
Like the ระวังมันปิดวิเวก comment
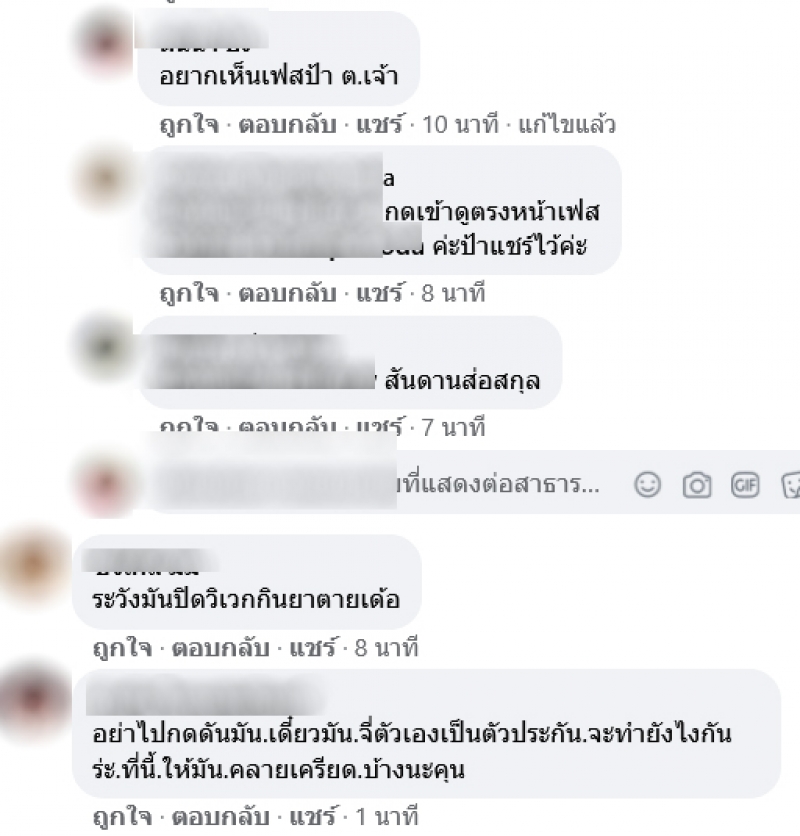point(123,648)
